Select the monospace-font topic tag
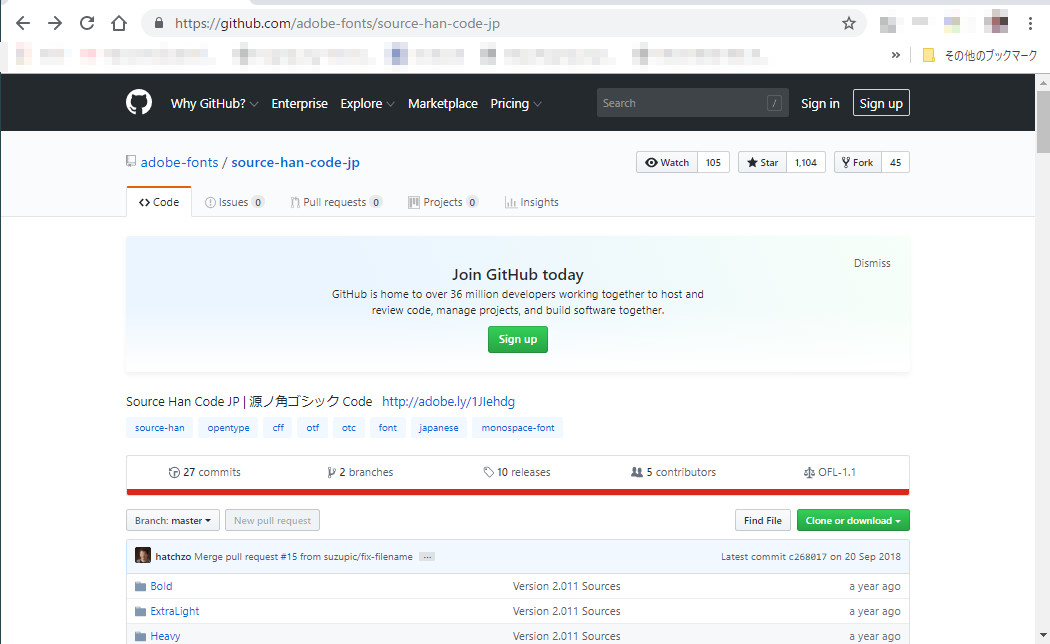 pyautogui.click(x=518, y=428)
